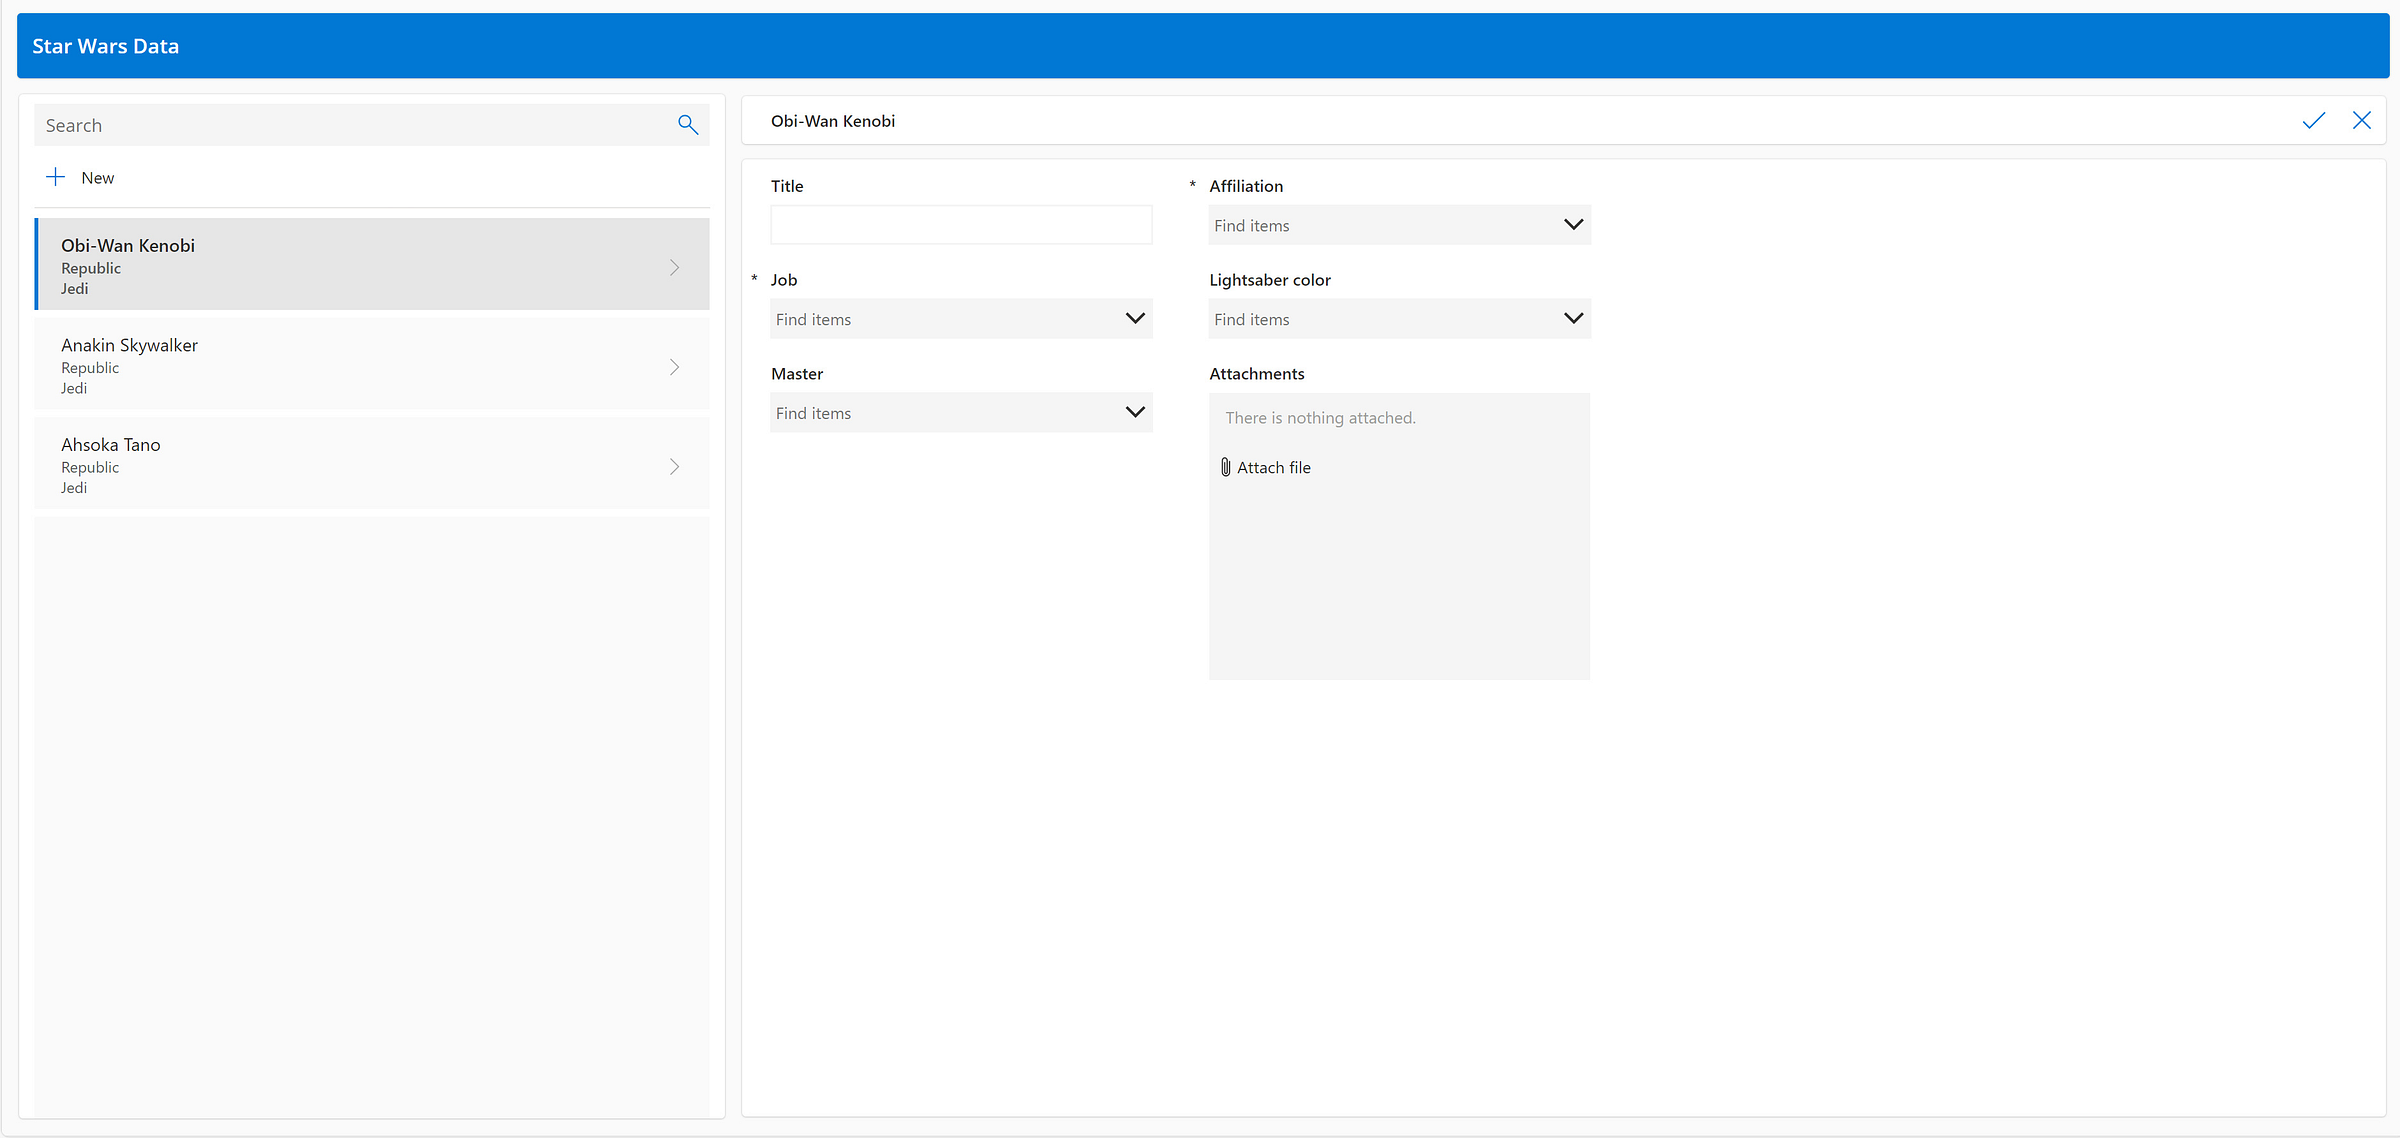Click the Job field label
This screenshot has width=2400, height=1138.
(784, 280)
